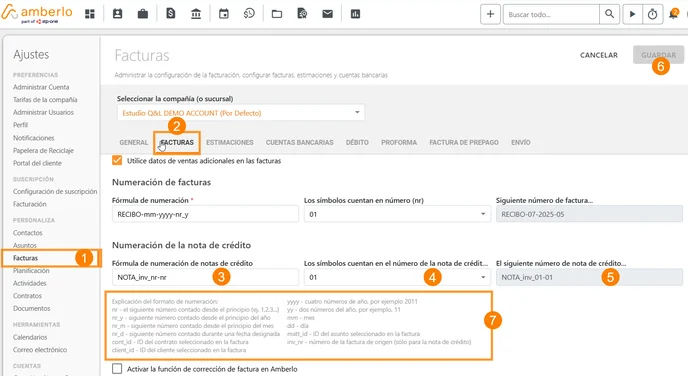Open the dashboard grid icon

coord(90,14)
